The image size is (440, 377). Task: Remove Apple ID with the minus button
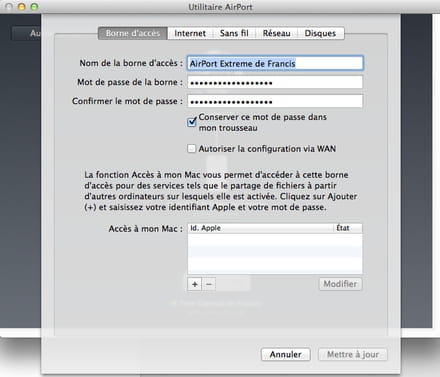click(209, 284)
